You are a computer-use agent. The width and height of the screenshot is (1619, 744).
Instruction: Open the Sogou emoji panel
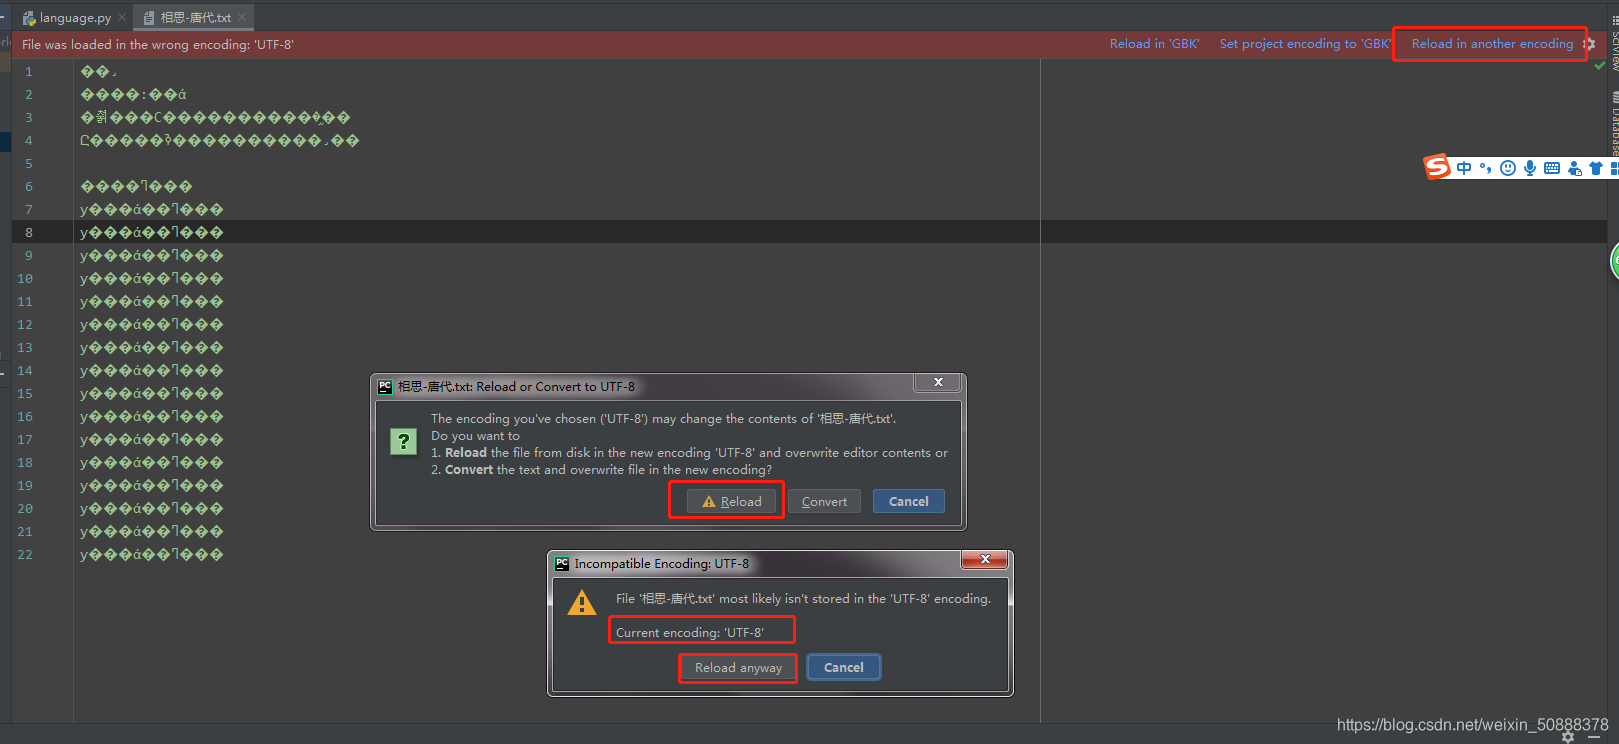[x=1508, y=168]
